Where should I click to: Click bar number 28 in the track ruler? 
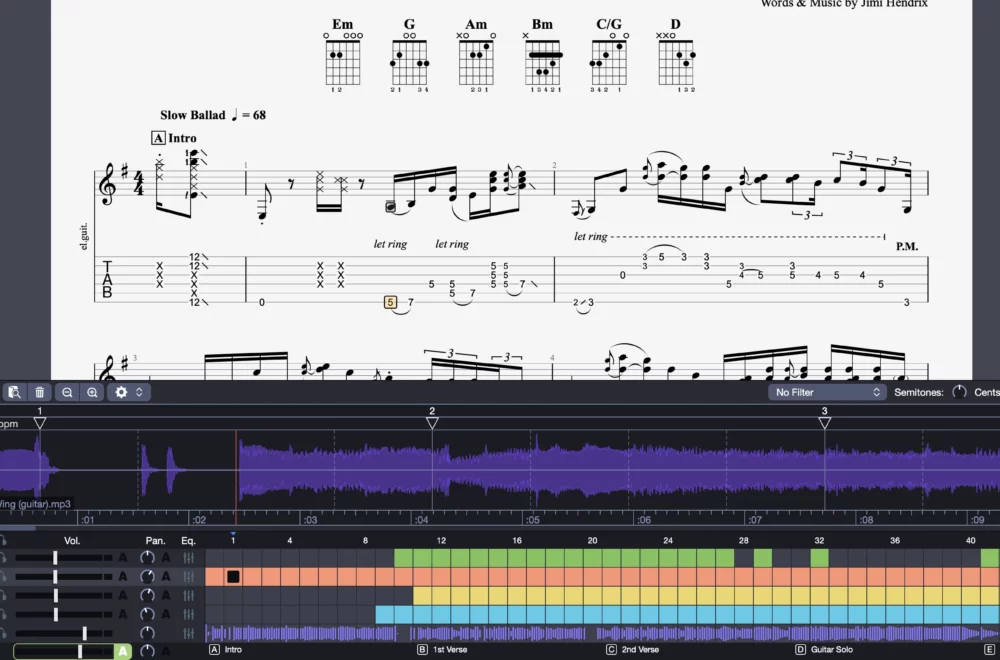coord(744,541)
